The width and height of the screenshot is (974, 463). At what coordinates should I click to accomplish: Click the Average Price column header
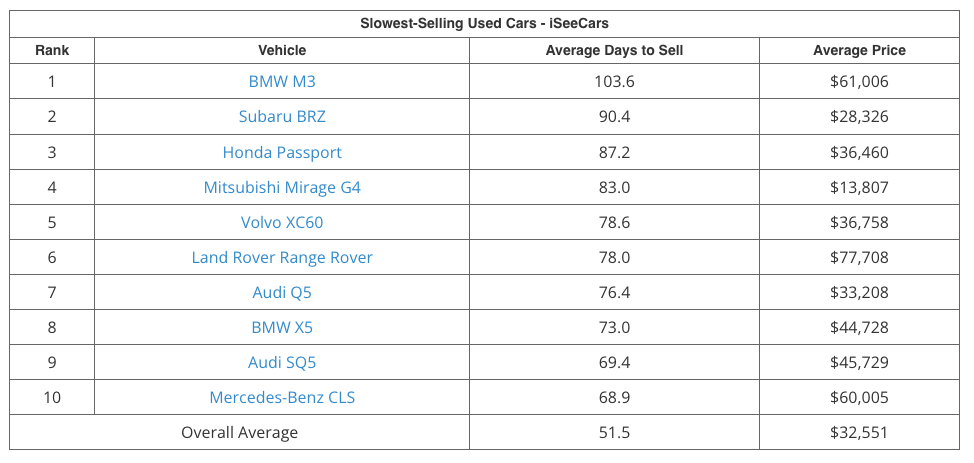point(859,50)
